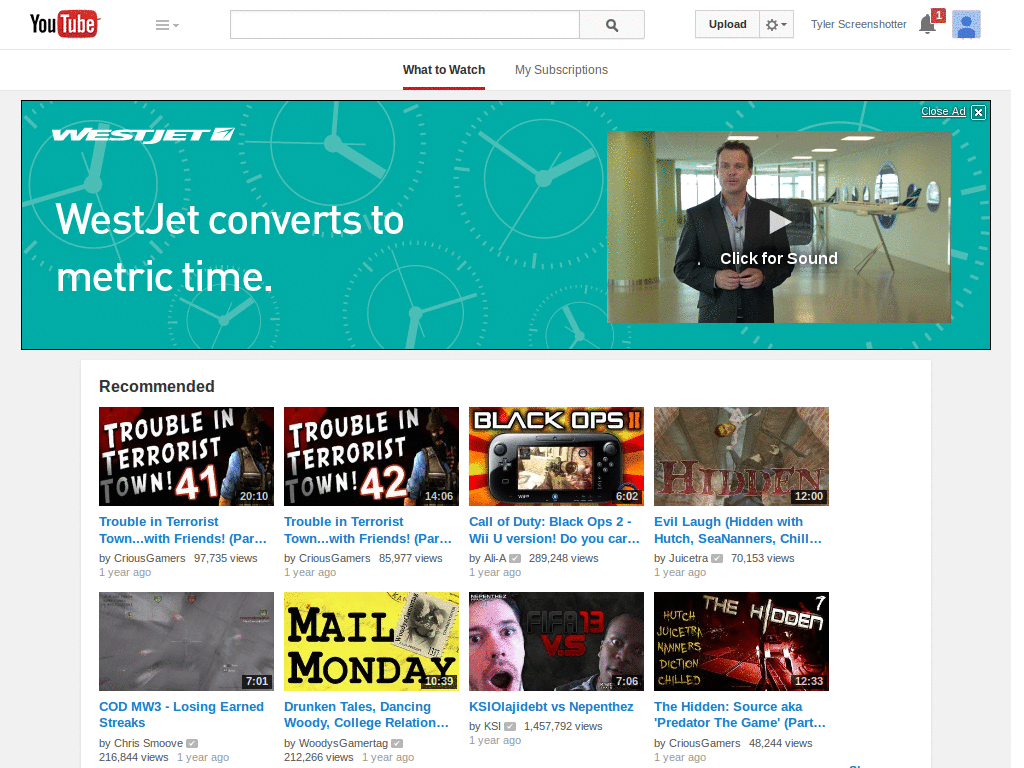Visit CriousGamers channel under 97,735 views video
This screenshot has height=768, width=1024.
tap(150, 558)
